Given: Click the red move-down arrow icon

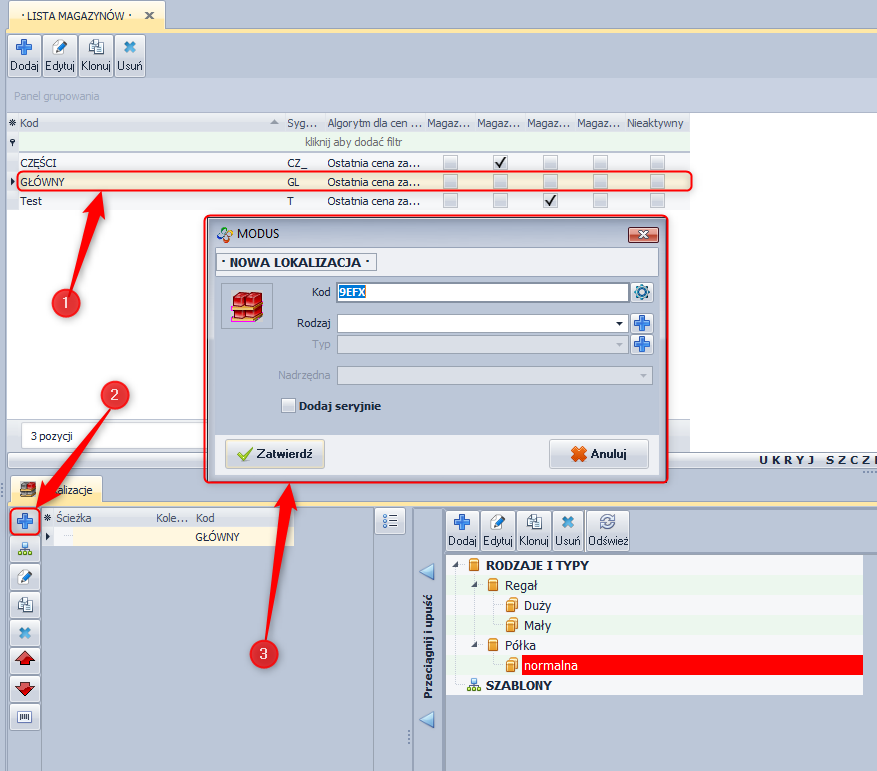Looking at the screenshot, I should click(x=25, y=689).
